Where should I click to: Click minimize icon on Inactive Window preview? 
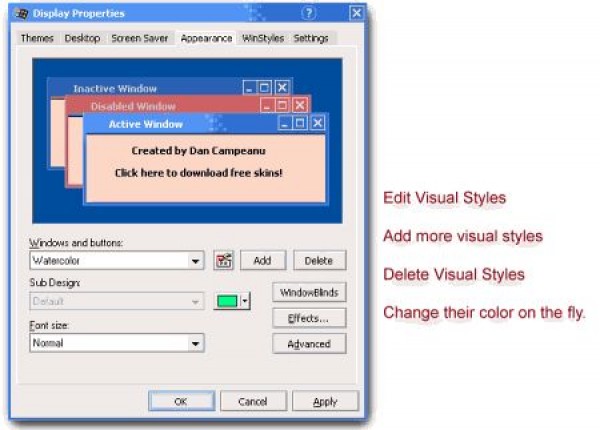click(x=249, y=88)
